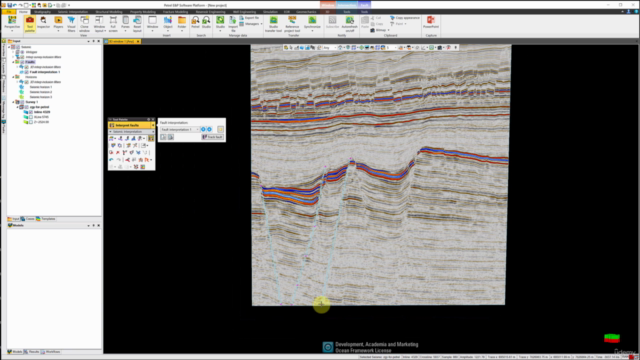Screen dimensions: 640x360
Task: Select Seismic horizon 2 in tree
Action: click(x=40, y=92)
